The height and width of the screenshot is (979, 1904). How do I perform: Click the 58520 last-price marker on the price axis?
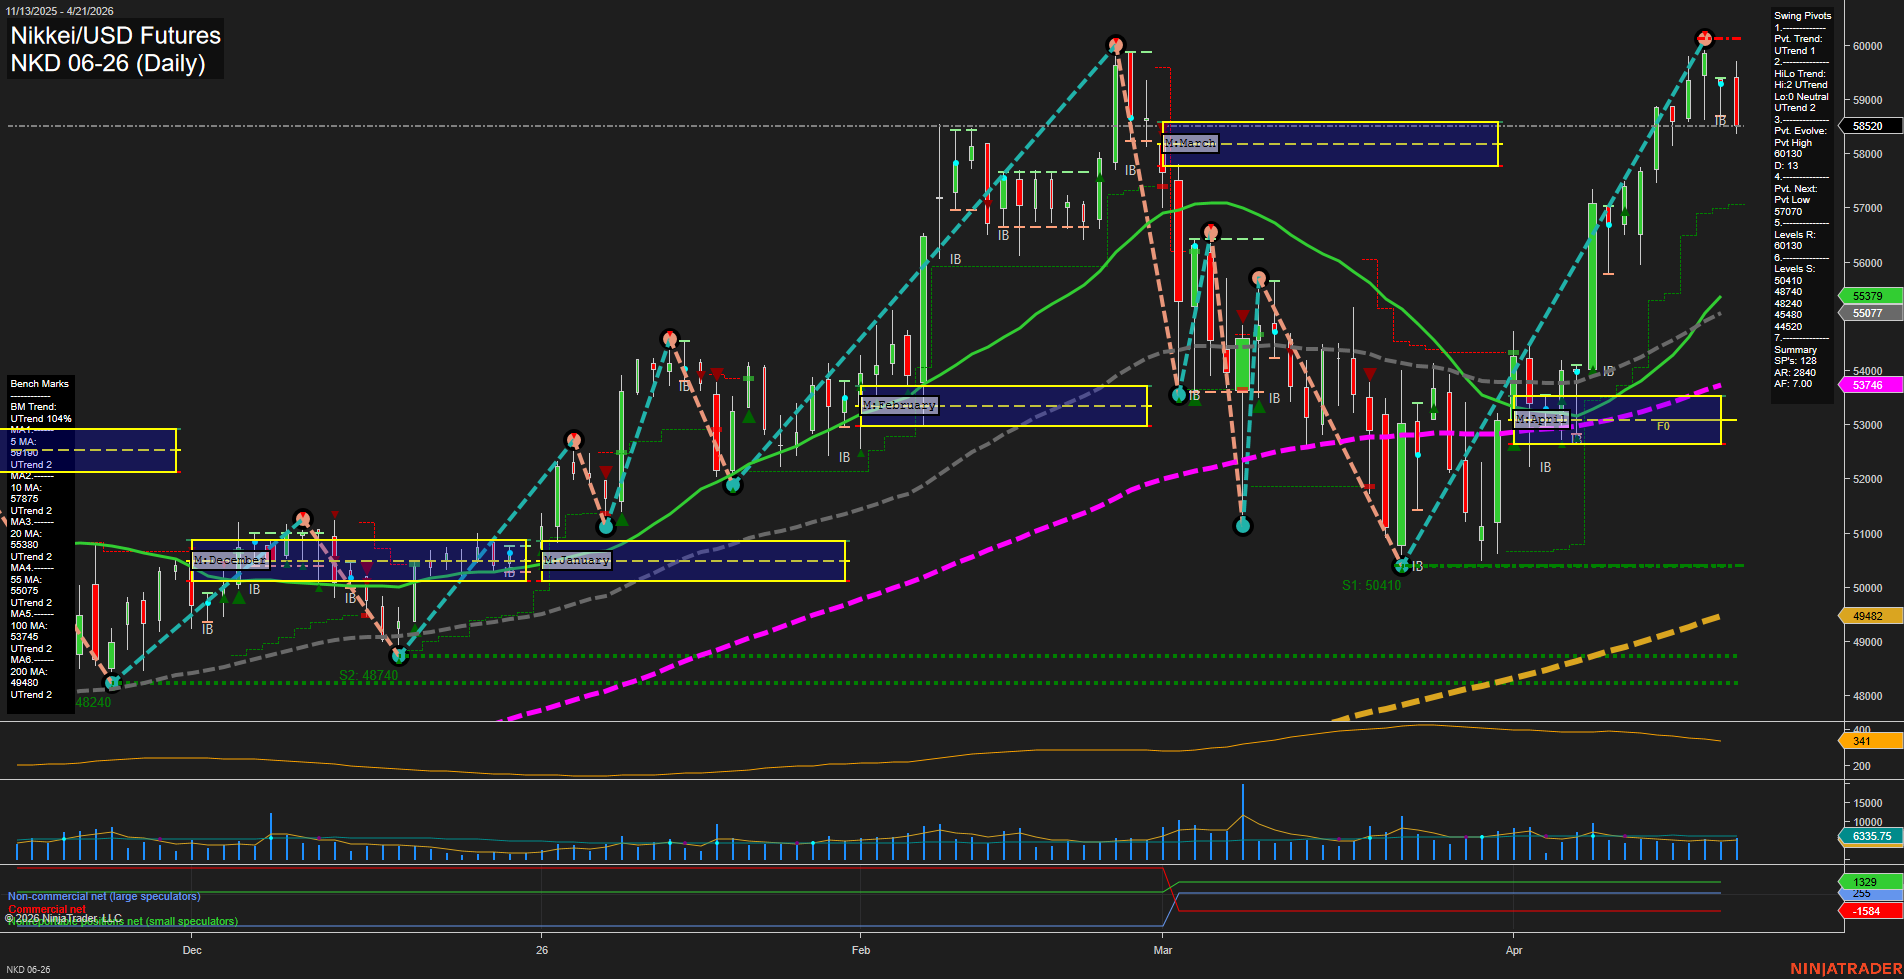(x=1868, y=126)
